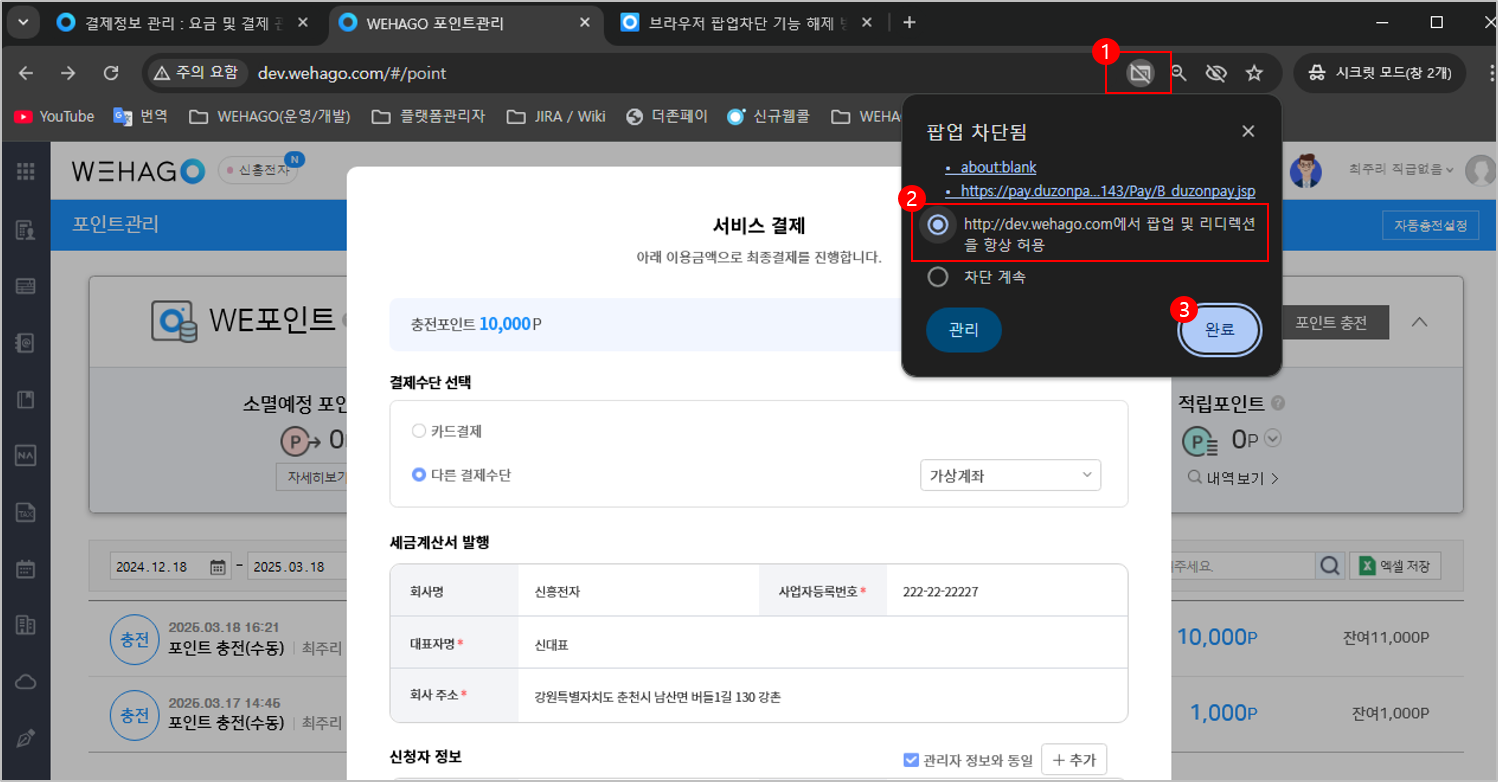1498x782 pixels.
Task: Click the dev.wehago.com address bar URL
Action: (x=352, y=73)
